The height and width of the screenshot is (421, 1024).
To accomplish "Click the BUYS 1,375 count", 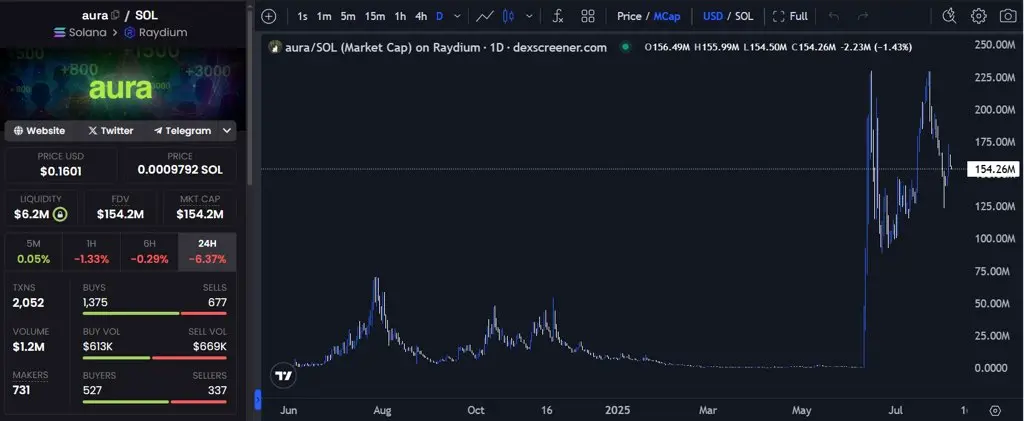I will coord(95,303).
